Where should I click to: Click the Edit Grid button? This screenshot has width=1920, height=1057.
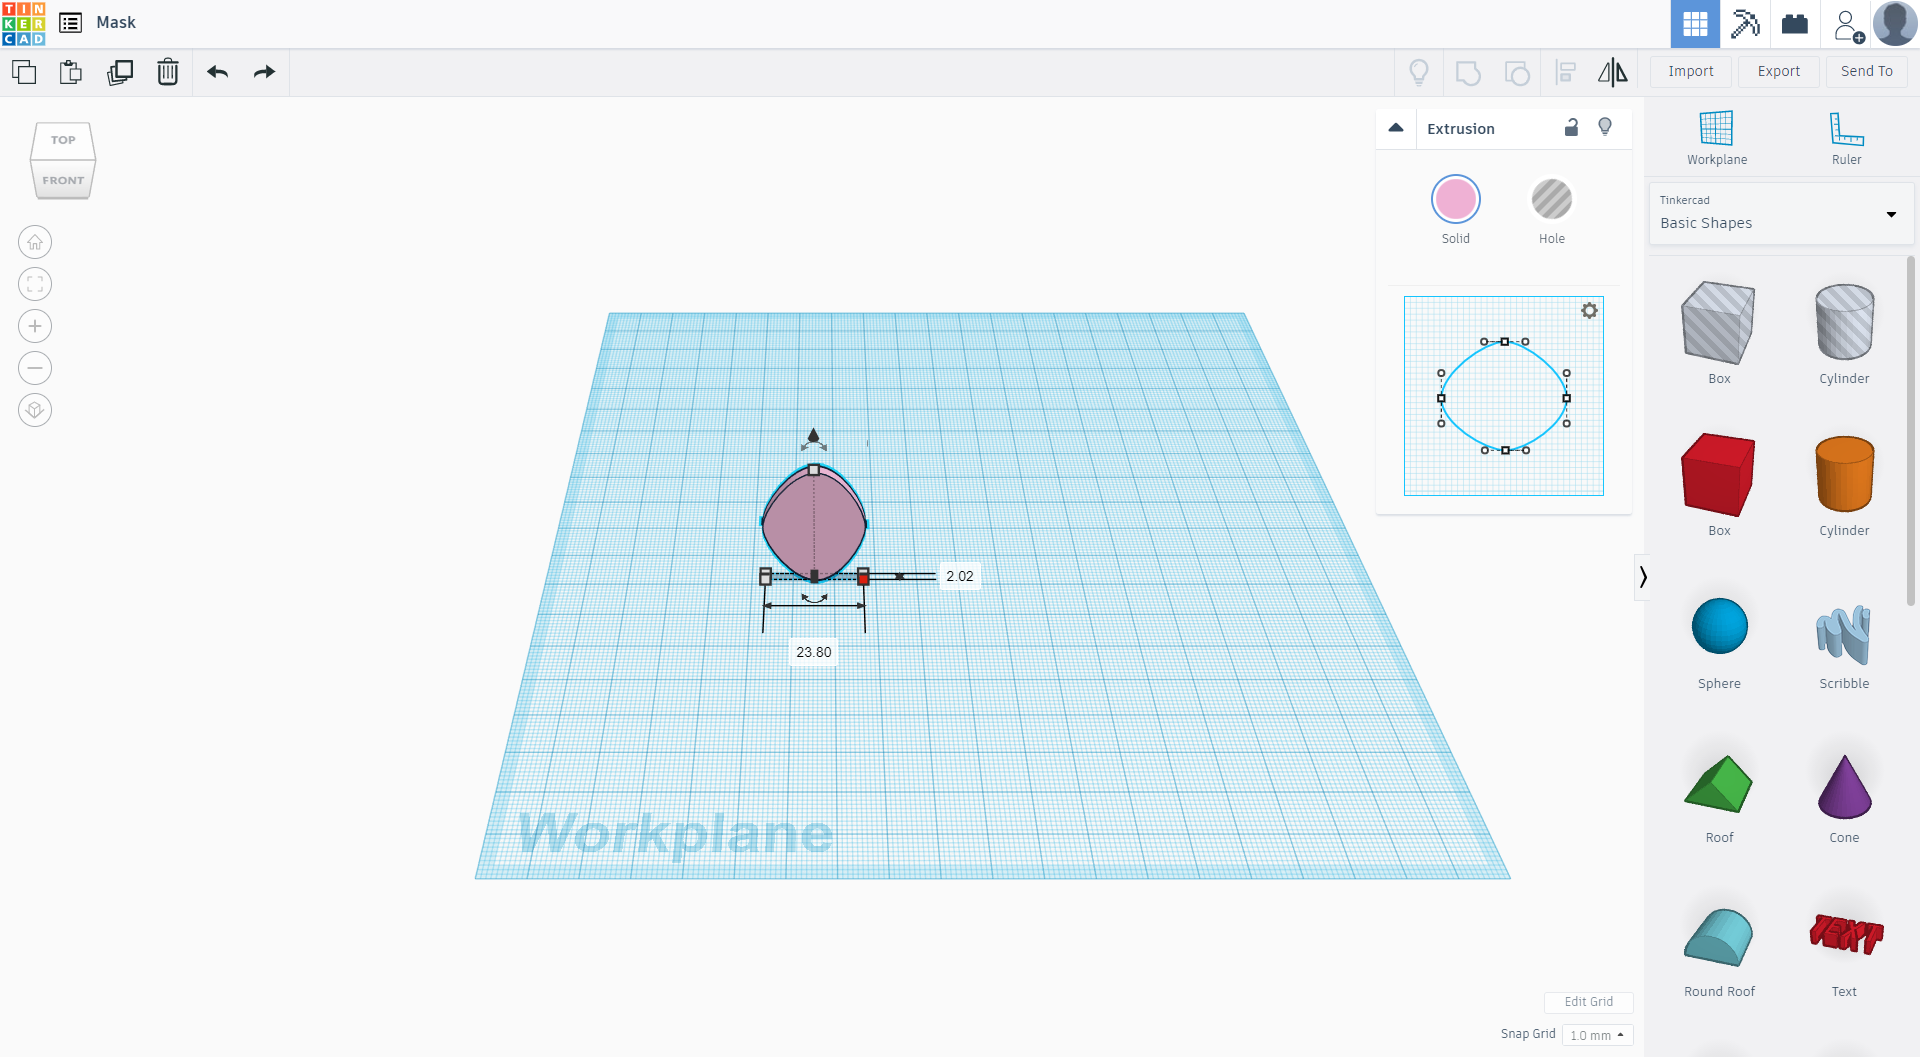[1588, 1002]
